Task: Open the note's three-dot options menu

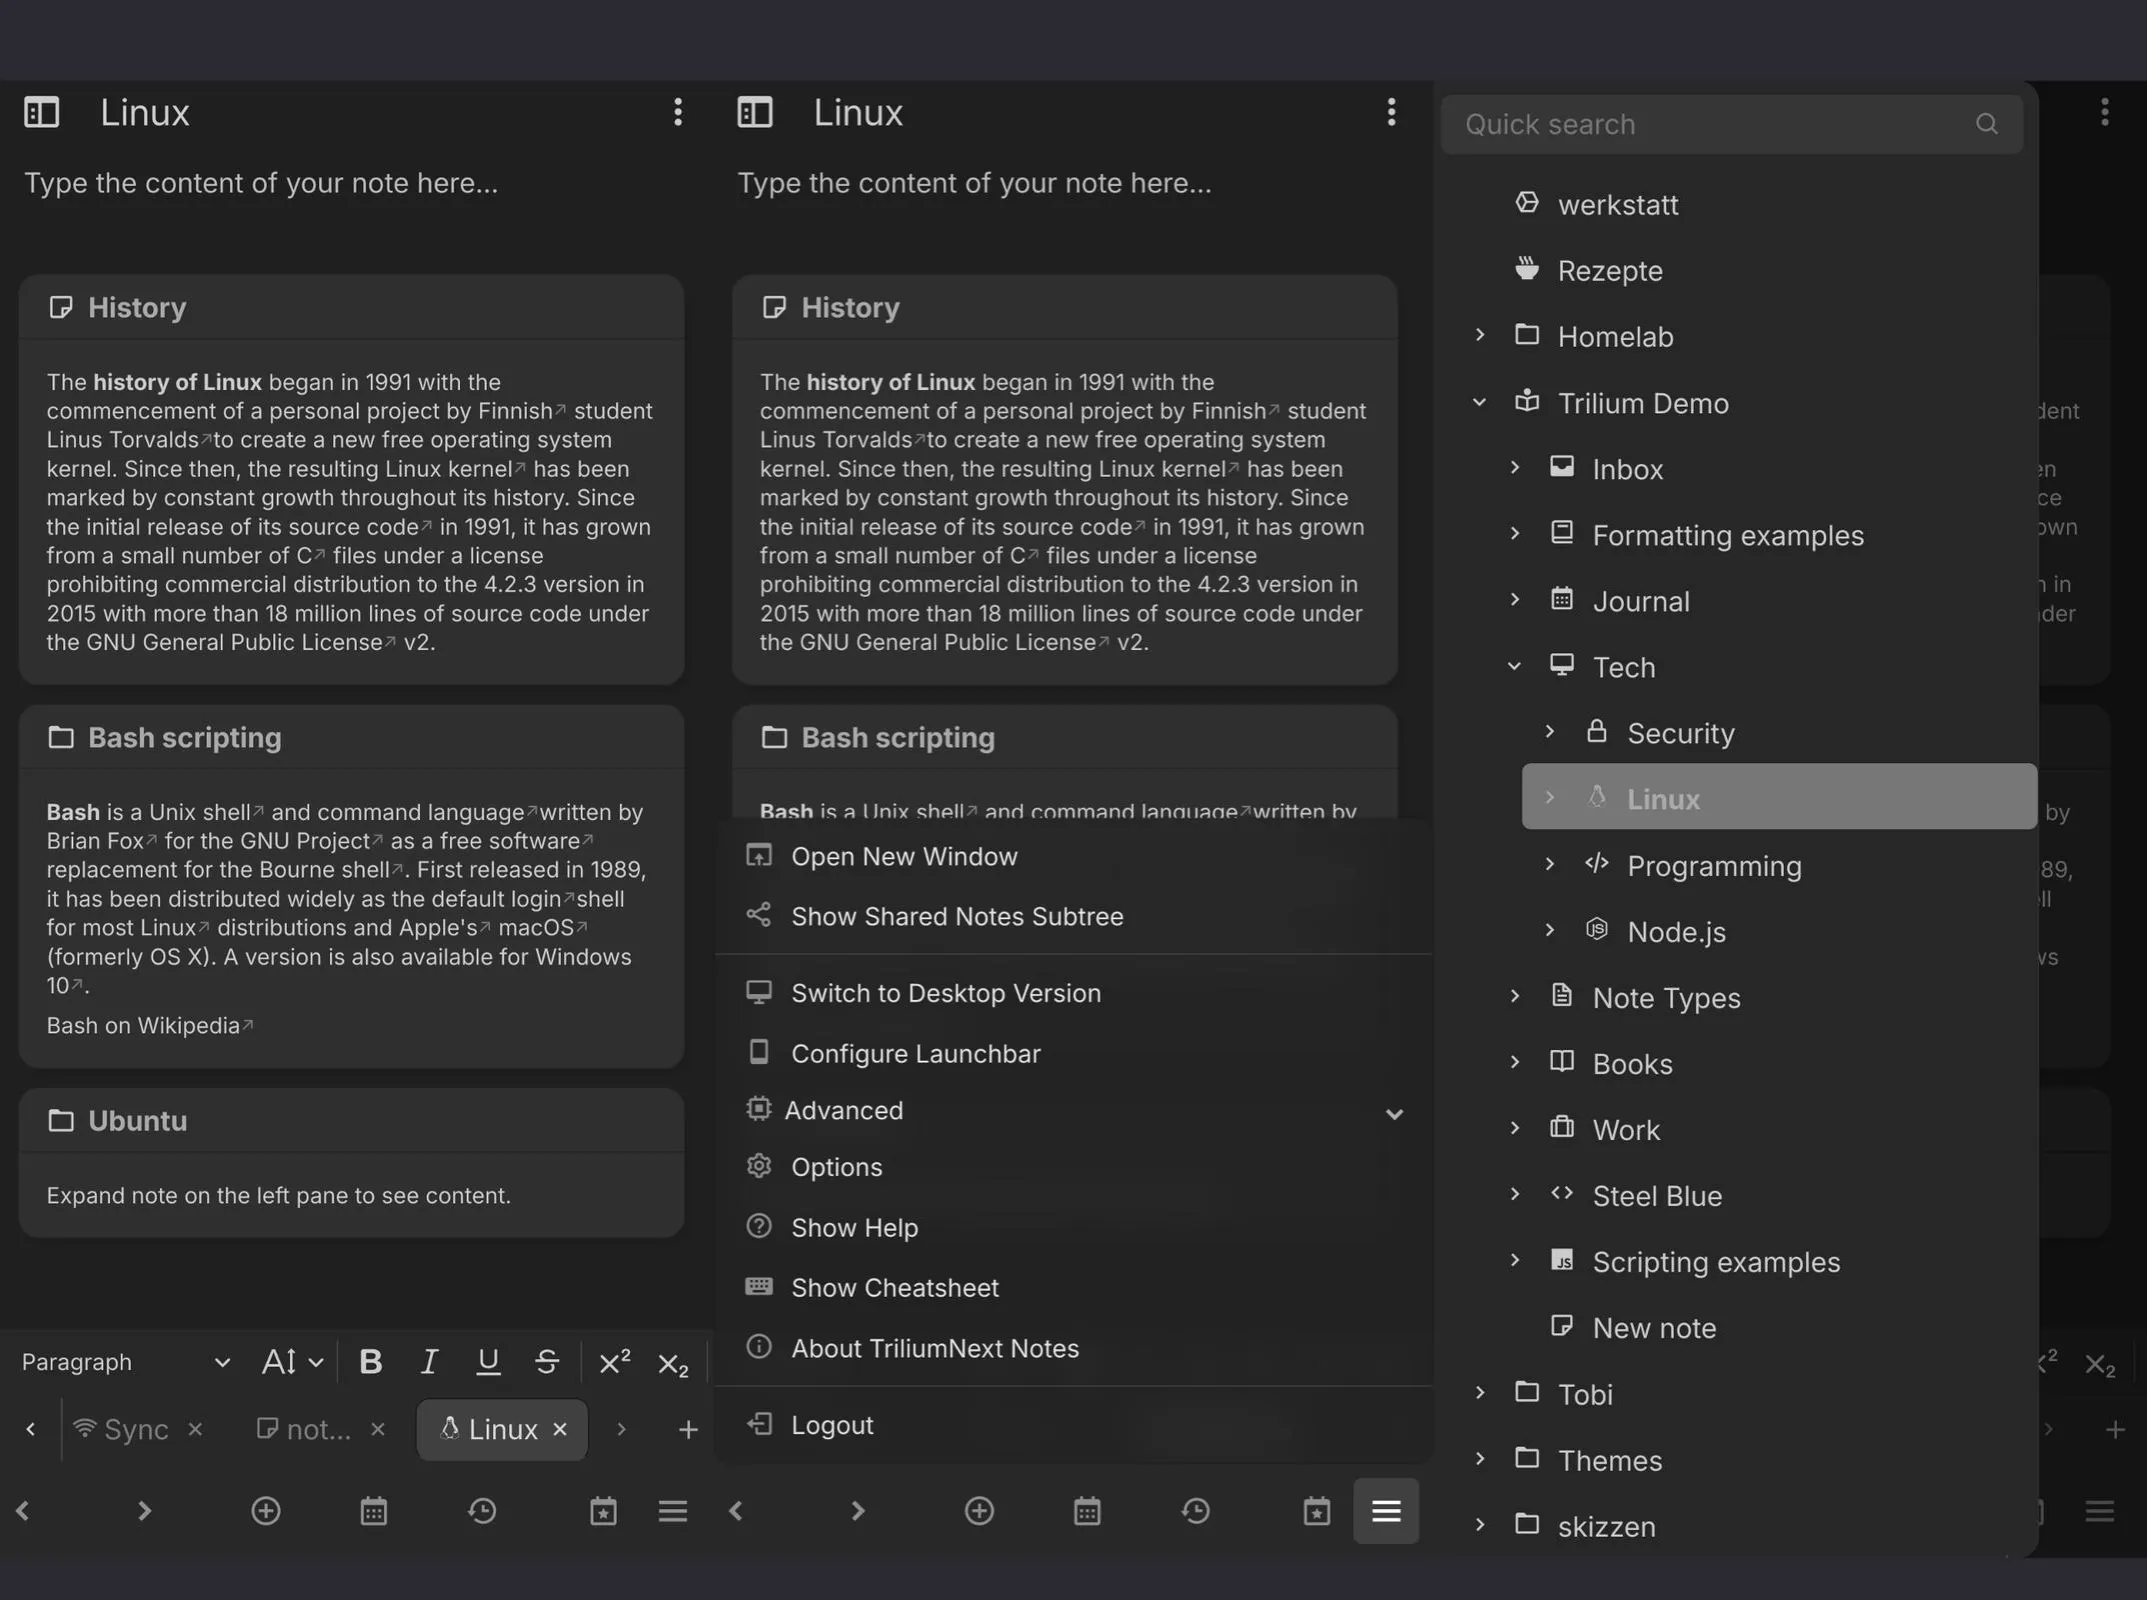Action: click(678, 112)
